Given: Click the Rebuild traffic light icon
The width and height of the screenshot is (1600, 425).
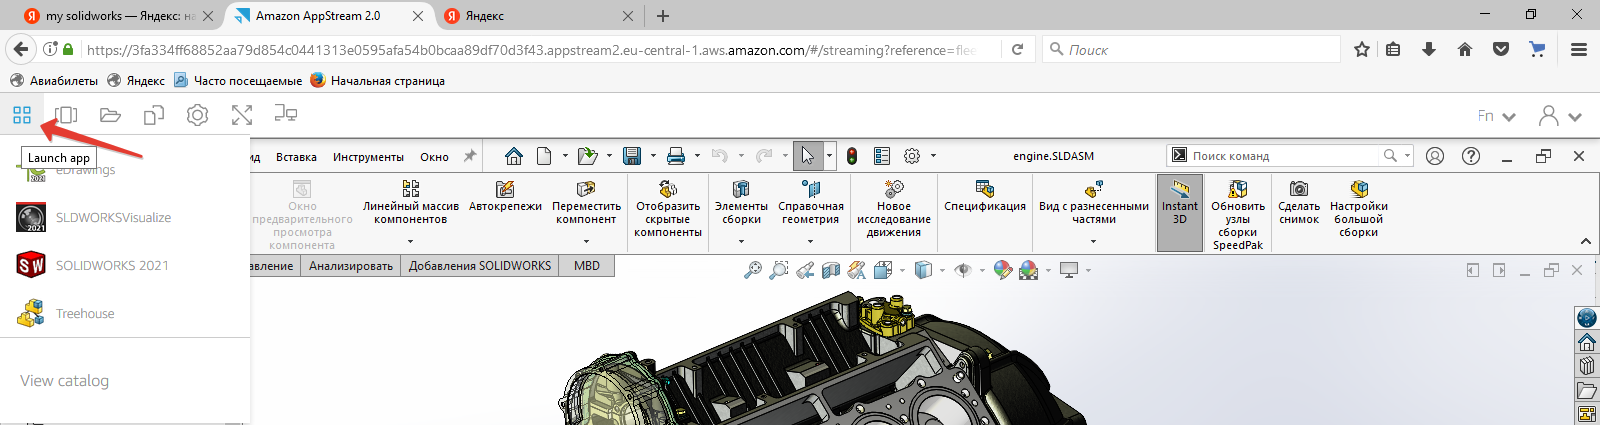Looking at the screenshot, I should click(x=852, y=156).
